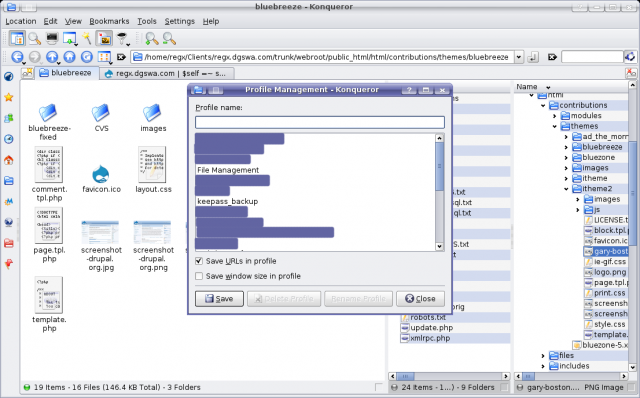
Task: Zoom in with the plus magnifier icon
Action: point(152,39)
